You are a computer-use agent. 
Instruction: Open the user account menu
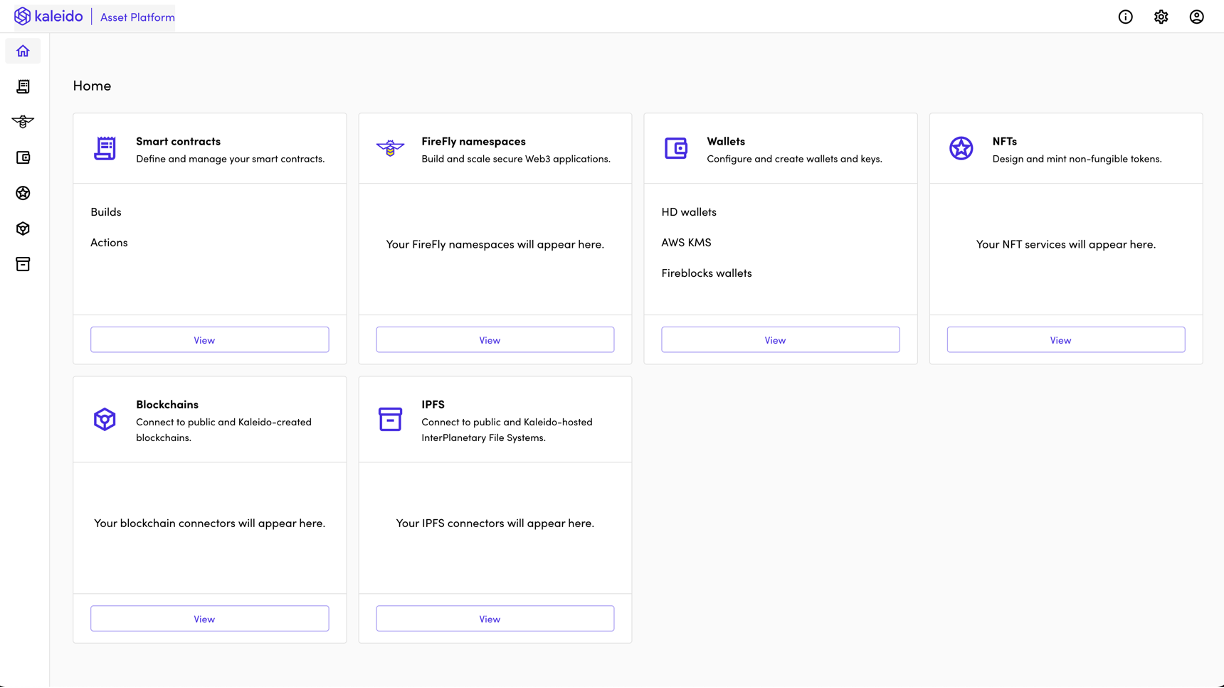pos(1197,16)
